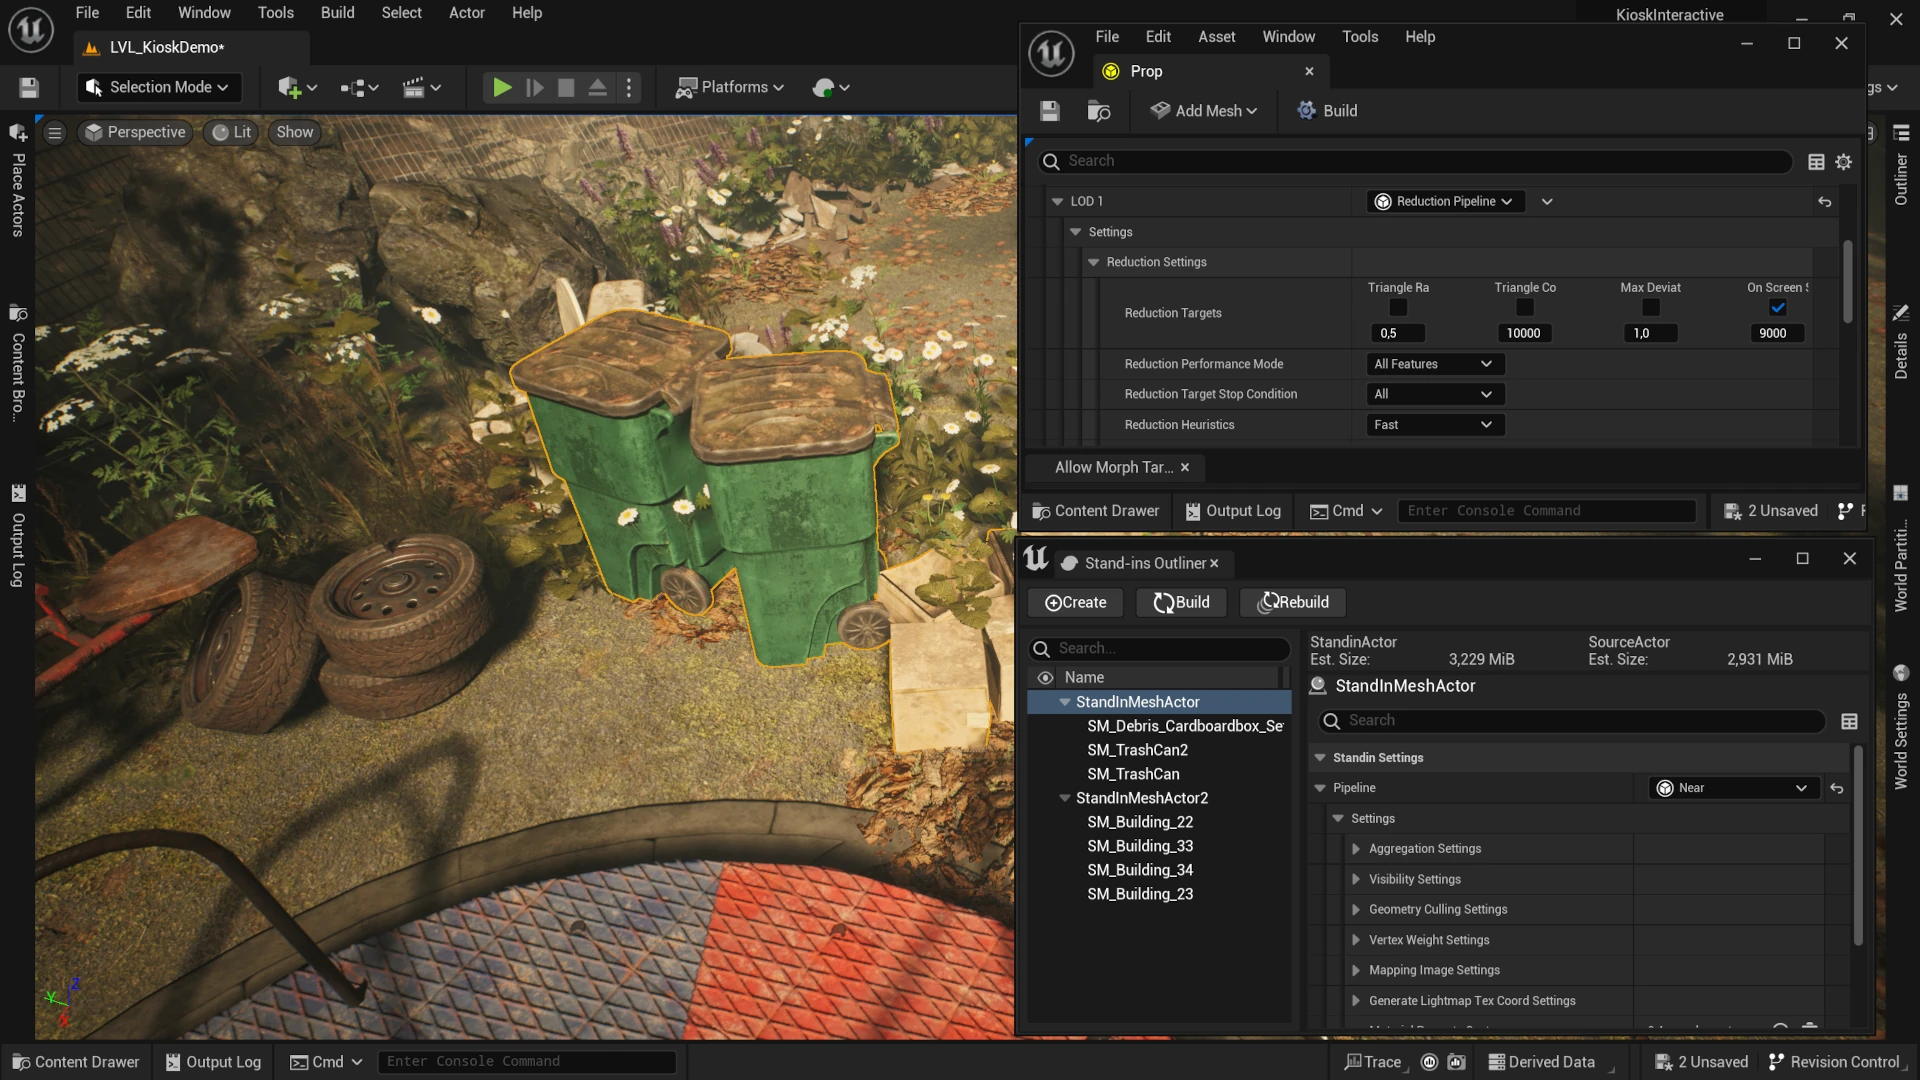Open Outliner sidebar tab
The image size is (1920, 1080).
[1901, 166]
